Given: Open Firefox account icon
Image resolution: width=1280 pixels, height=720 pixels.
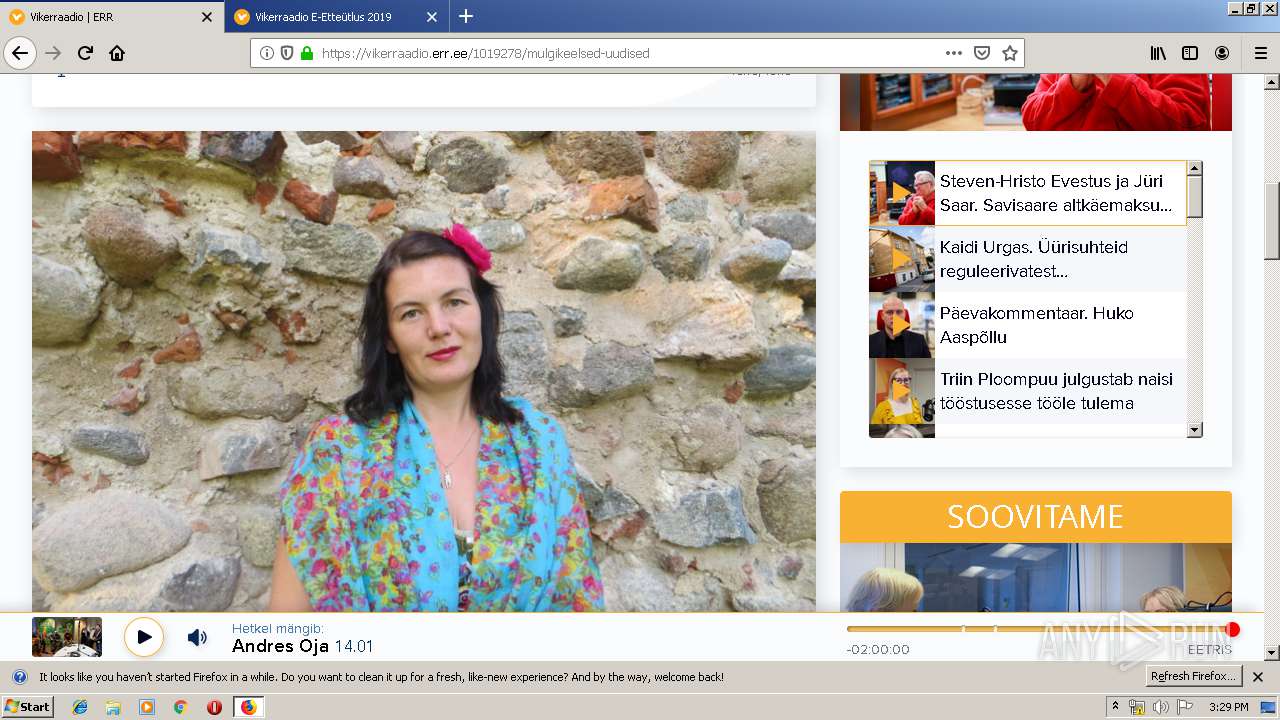Looking at the screenshot, I should (1222, 53).
